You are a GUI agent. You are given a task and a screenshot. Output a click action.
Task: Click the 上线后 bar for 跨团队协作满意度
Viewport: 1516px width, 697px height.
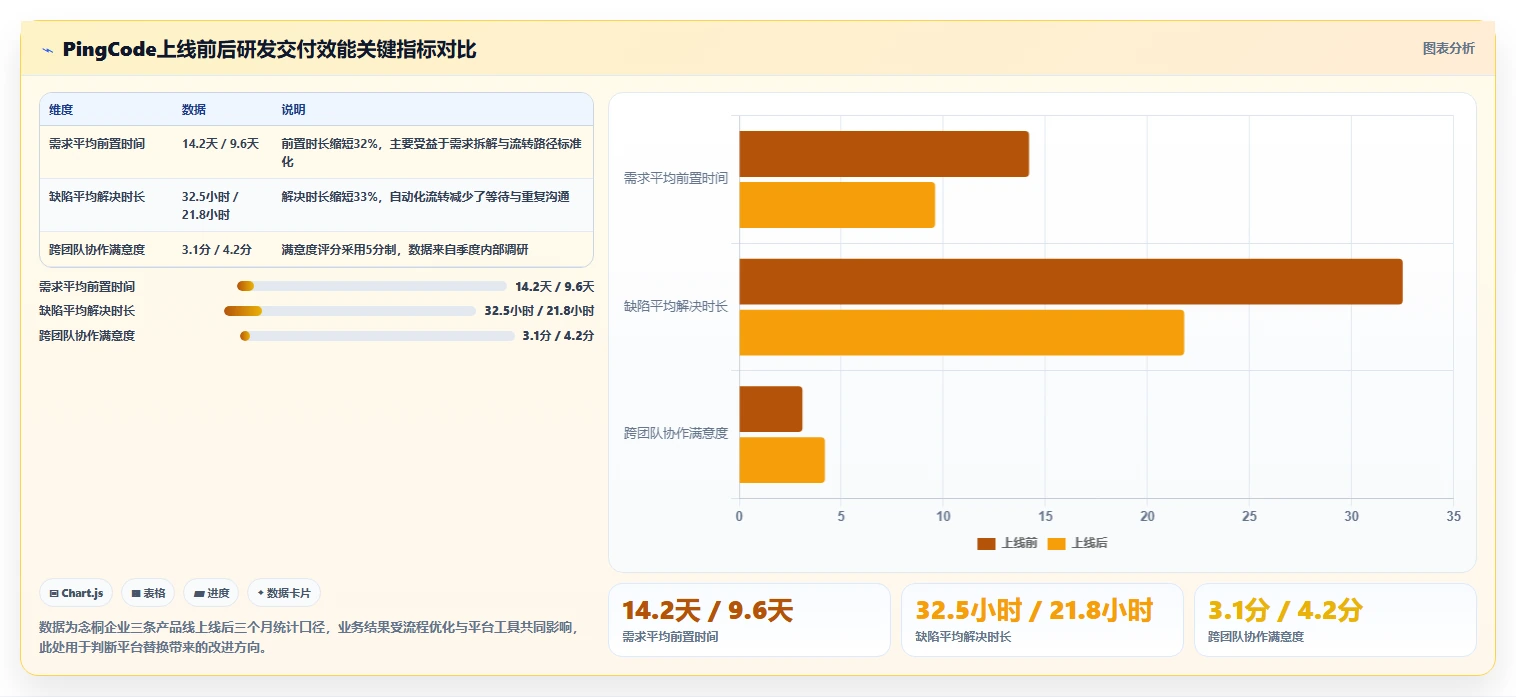click(782, 460)
